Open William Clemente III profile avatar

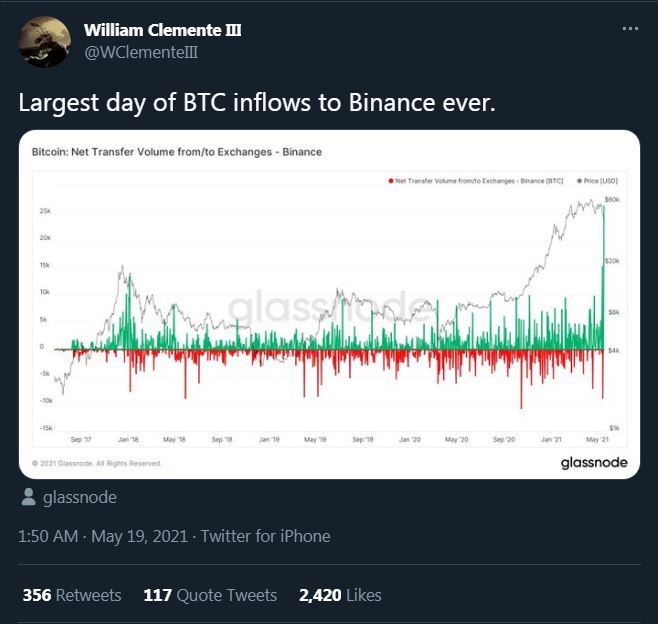point(44,42)
